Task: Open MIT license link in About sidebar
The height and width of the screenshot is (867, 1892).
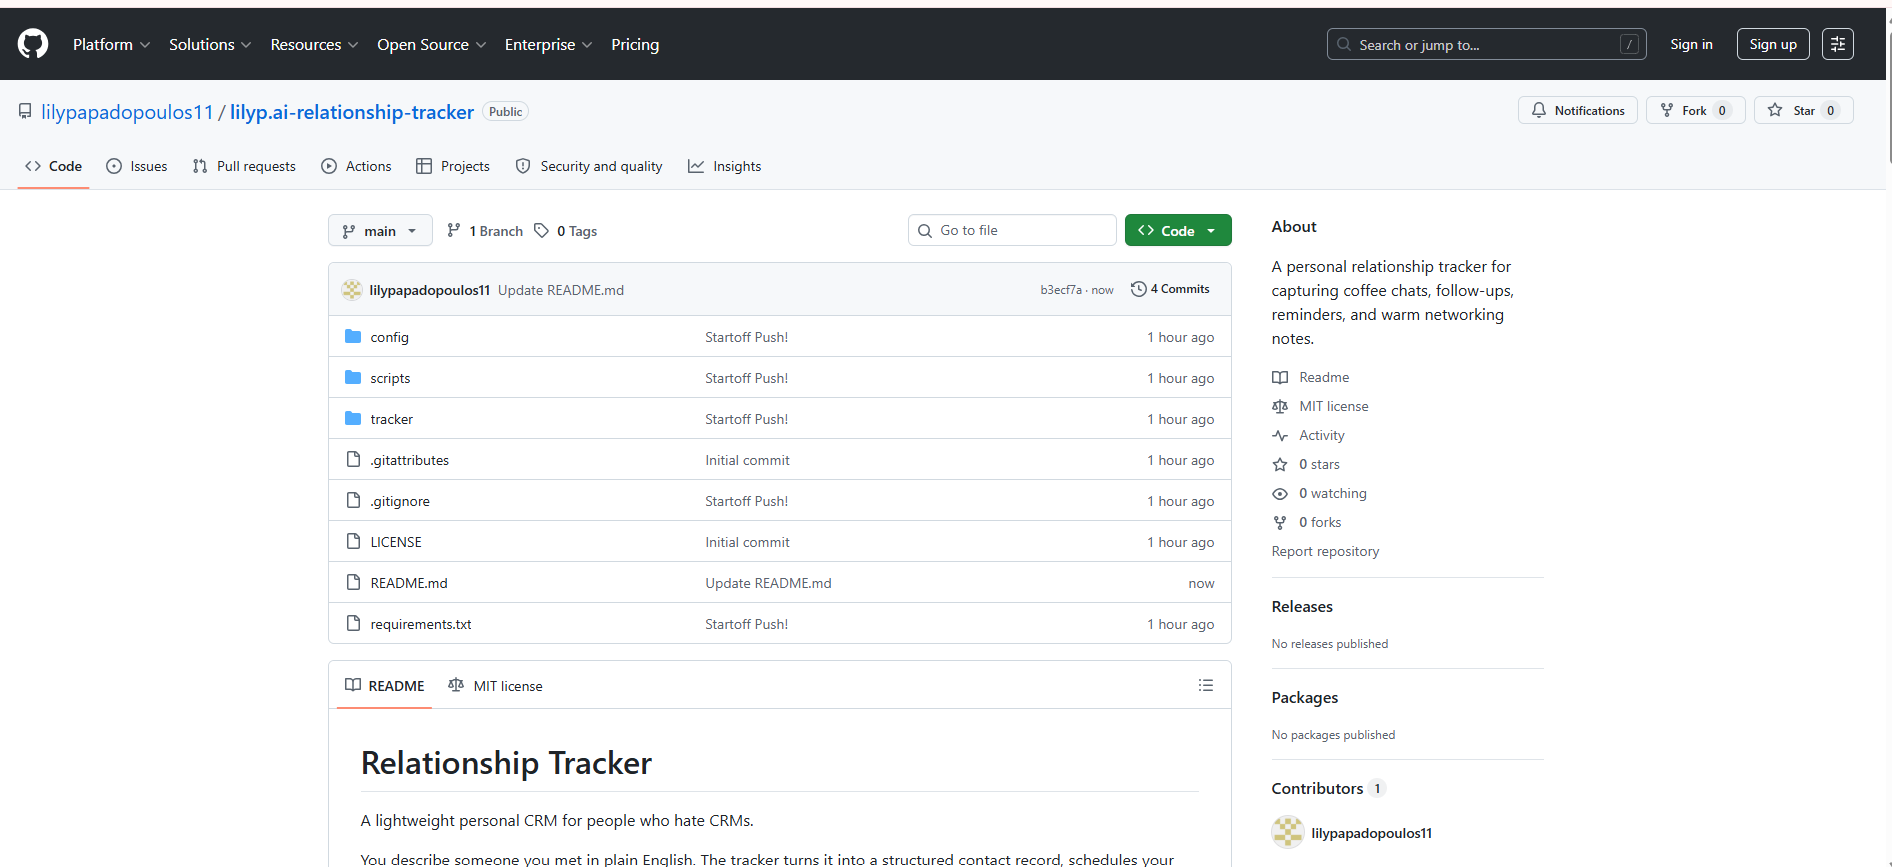Action: tap(1321, 406)
